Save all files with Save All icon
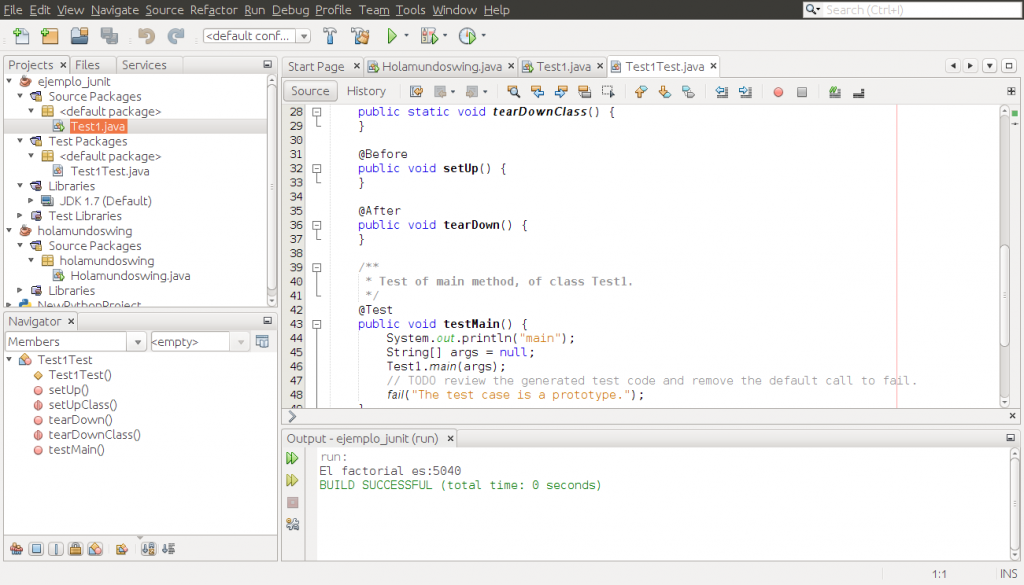This screenshot has width=1024, height=585. coord(108,34)
